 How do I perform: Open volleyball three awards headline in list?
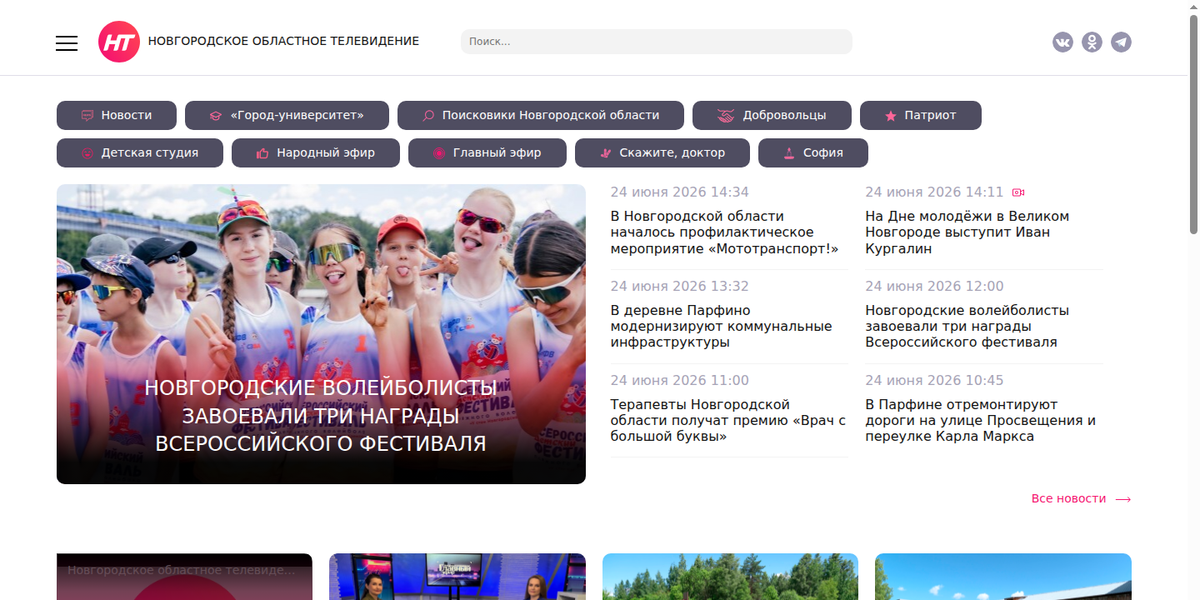click(x=967, y=326)
